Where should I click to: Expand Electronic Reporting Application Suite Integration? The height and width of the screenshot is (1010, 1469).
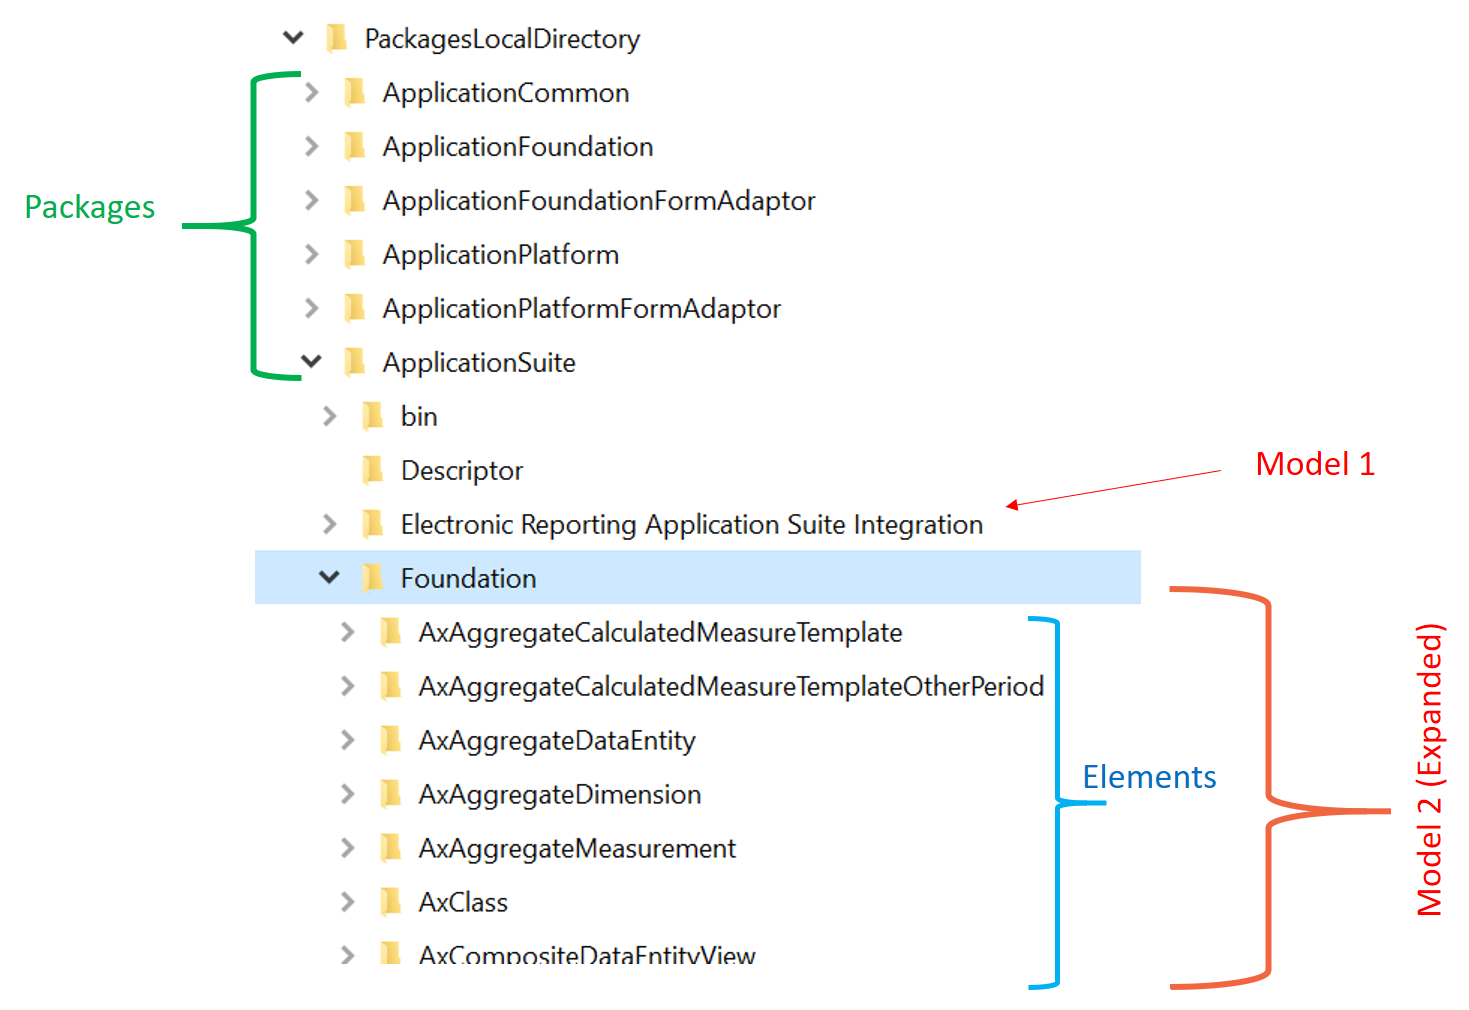[x=329, y=523]
